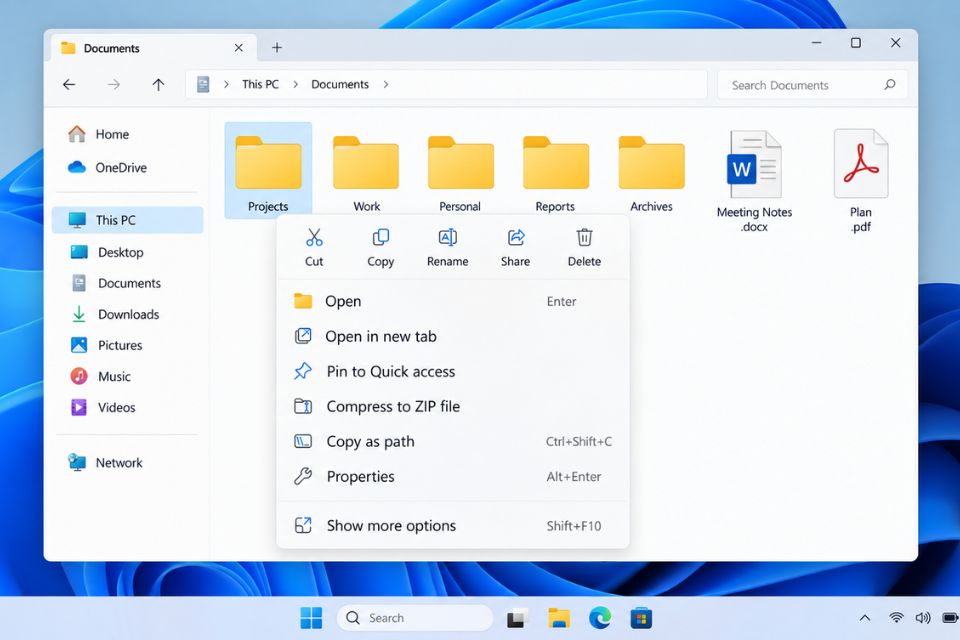Expand chevron after Documents breadcrumb
This screenshot has height=640, width=960.
click(386, 85)
